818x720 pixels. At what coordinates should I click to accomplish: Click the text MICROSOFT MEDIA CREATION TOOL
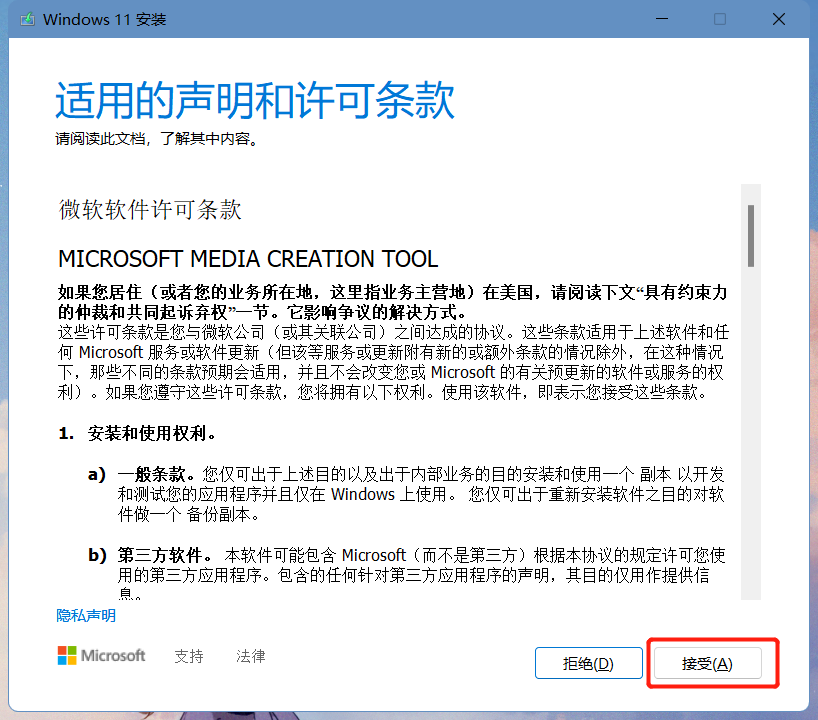[248, 259]
